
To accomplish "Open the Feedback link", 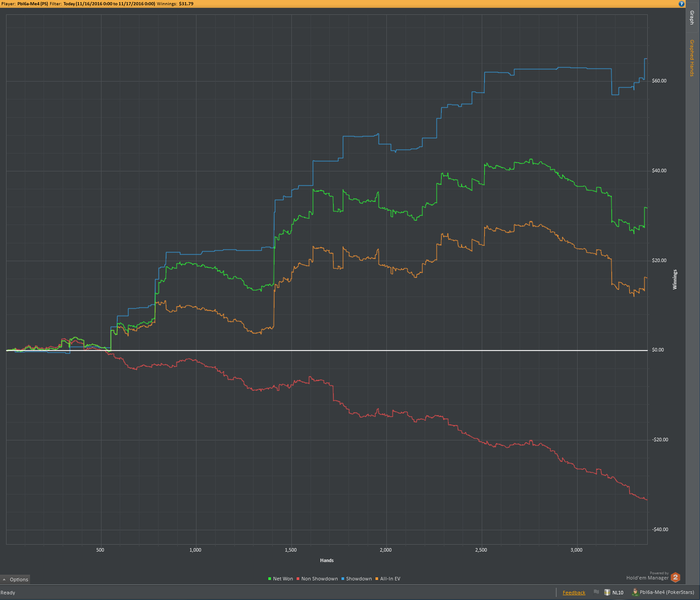I will (574, 592).
